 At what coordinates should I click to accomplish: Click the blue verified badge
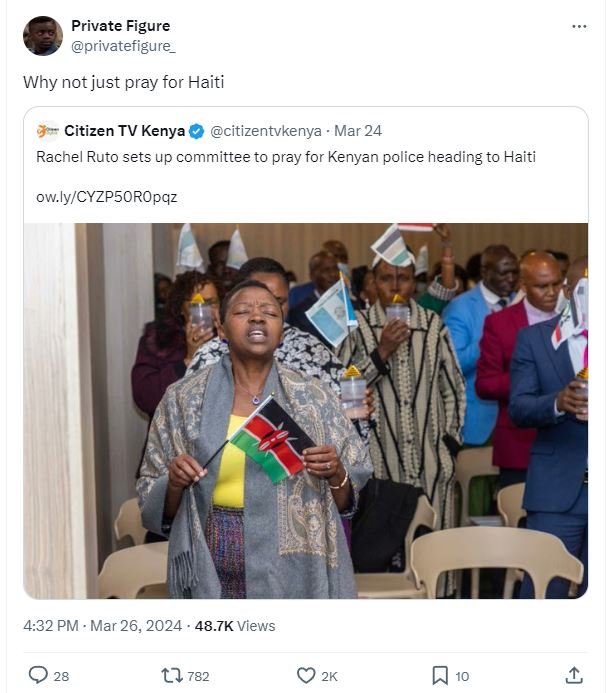(197, 131)
